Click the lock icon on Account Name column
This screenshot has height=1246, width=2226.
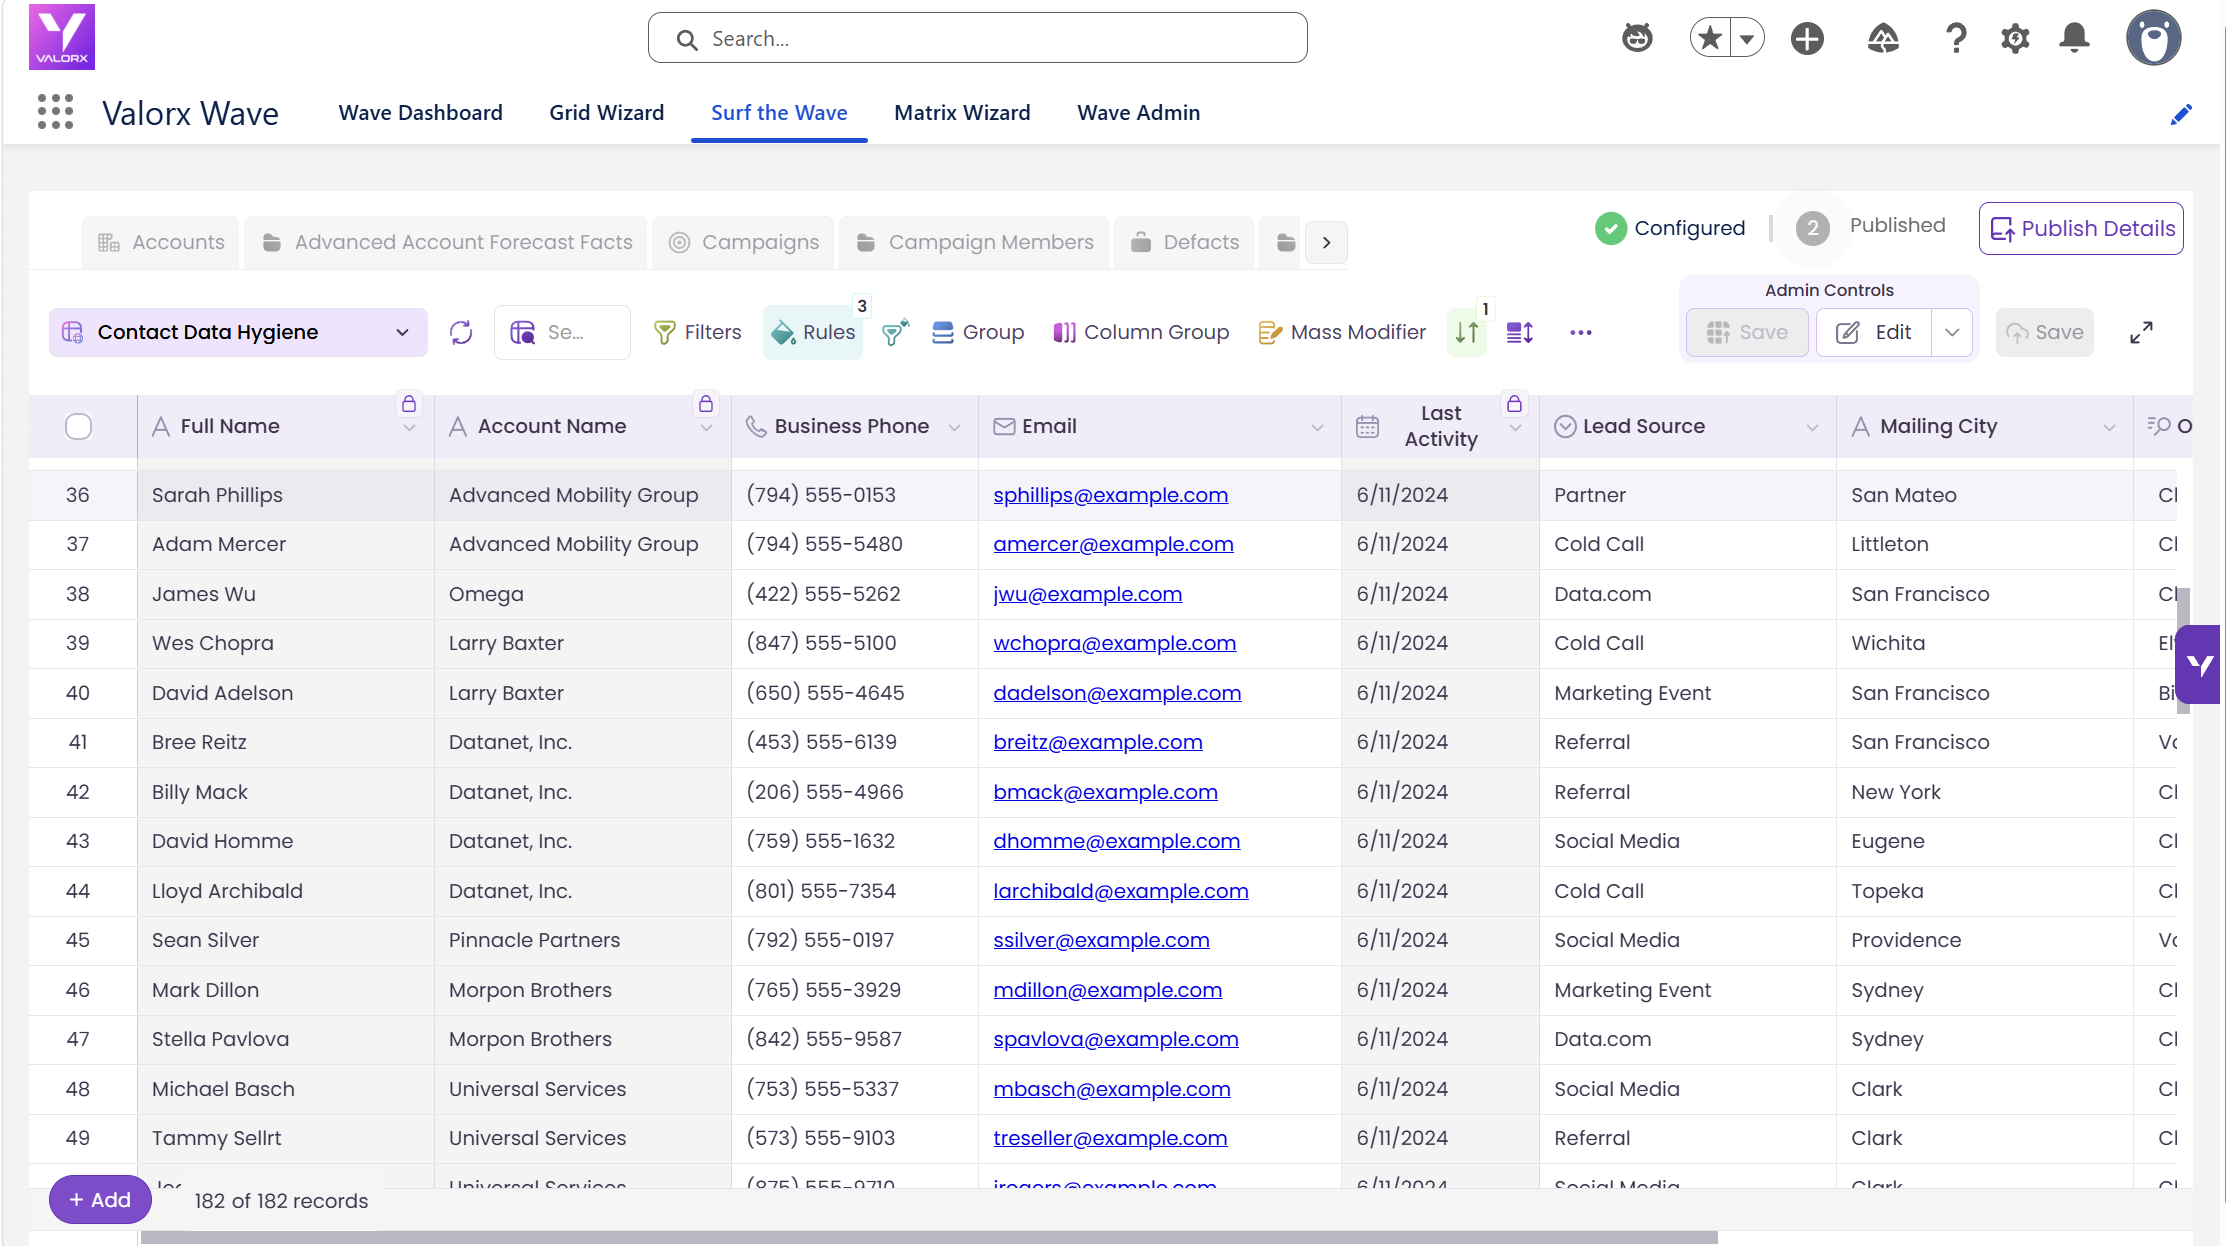706,403
